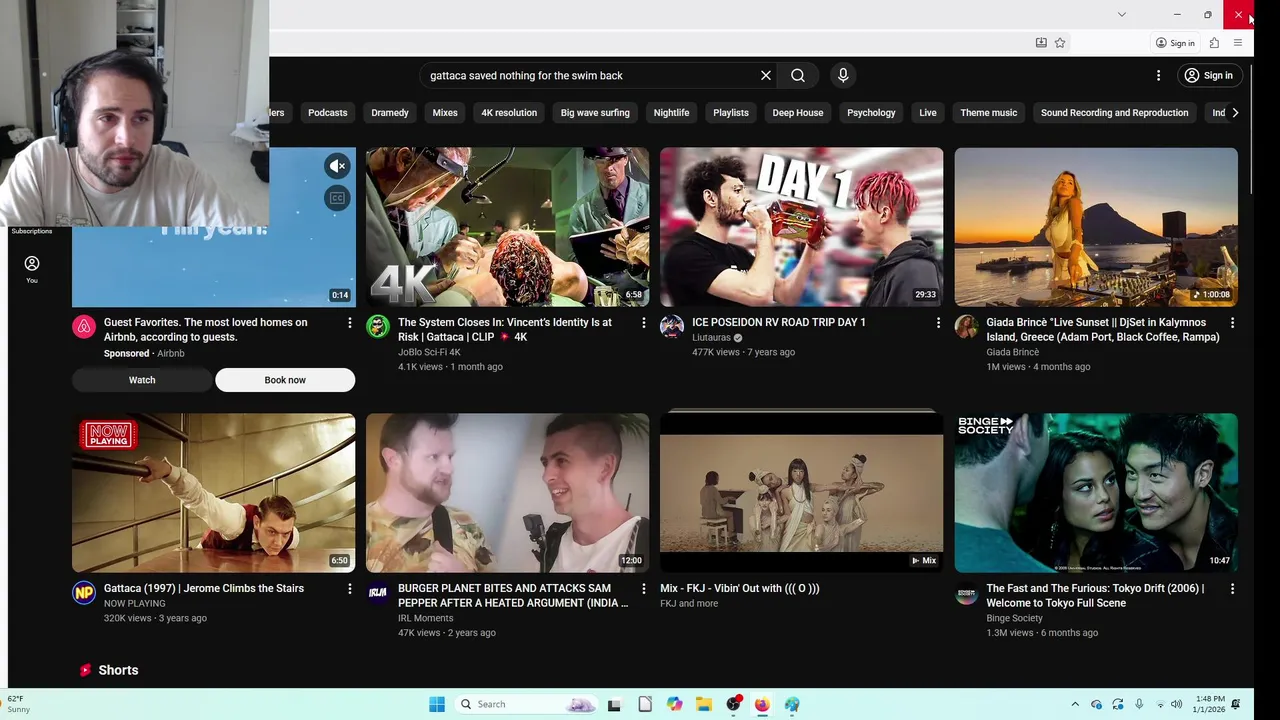The width and height of the screenshot is (1280, 720).
Task: Open Liutauras channel avatar
Action: [672, 327]
